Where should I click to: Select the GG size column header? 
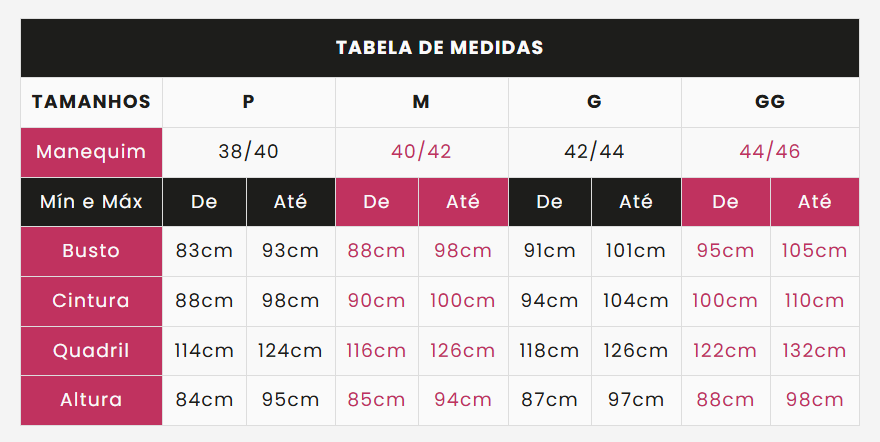(x=770, y=102)
